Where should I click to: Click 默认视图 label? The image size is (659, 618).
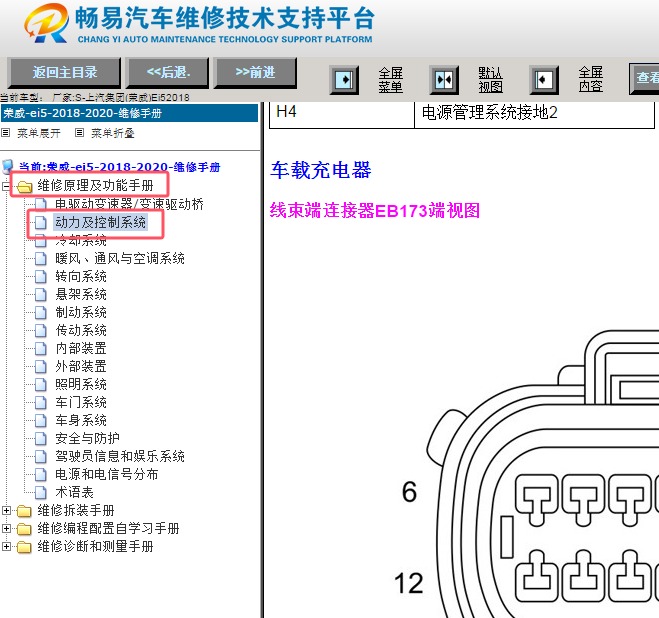coord(490,80)
